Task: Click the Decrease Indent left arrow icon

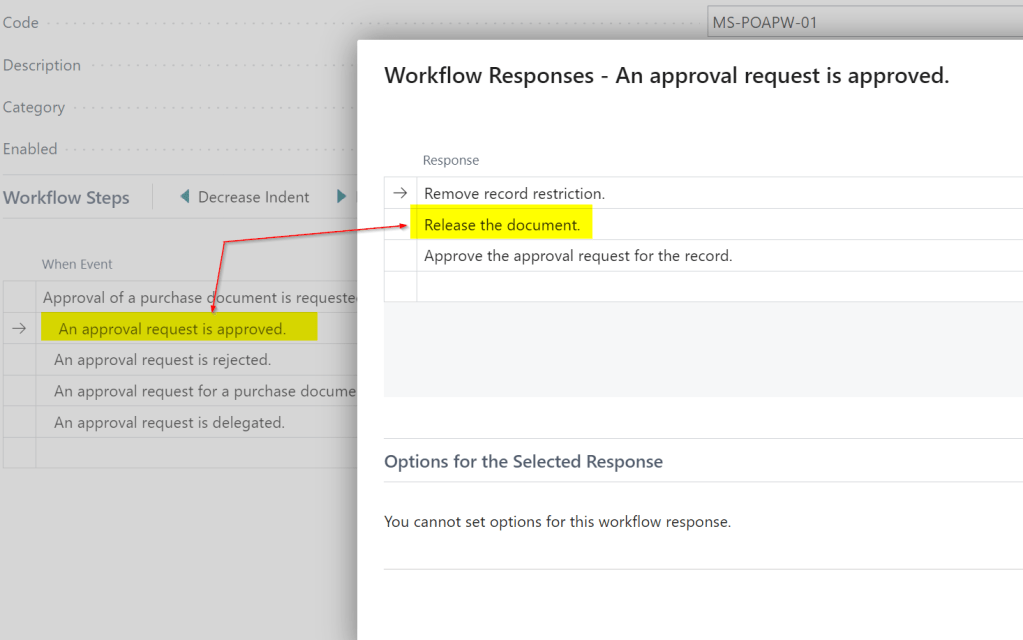Action: pos(184,197)
